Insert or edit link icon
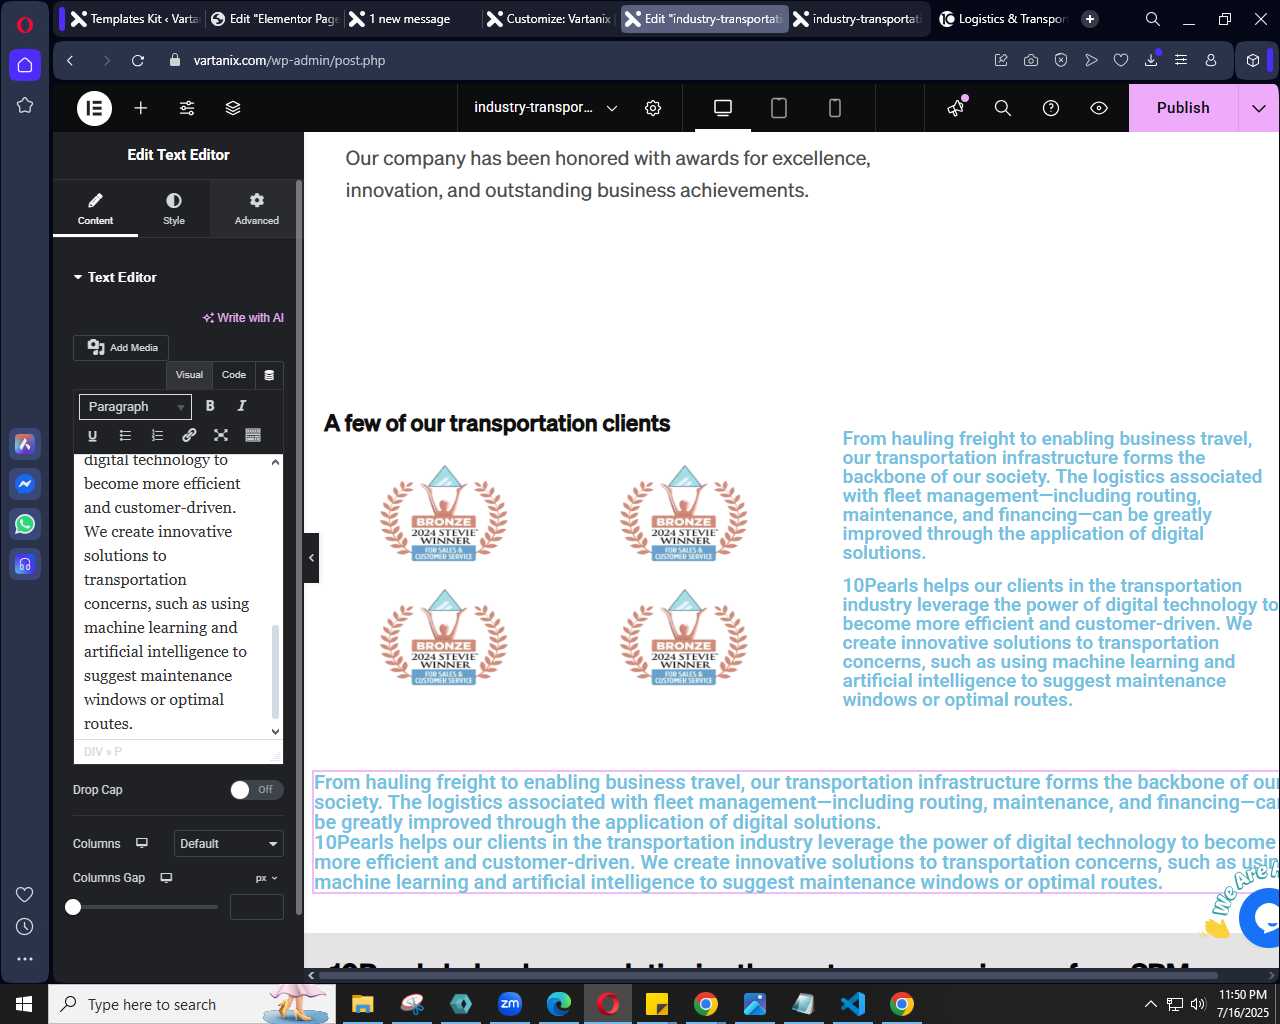The height and width of the screenshot is (1024, 1280). pos(189,435)
